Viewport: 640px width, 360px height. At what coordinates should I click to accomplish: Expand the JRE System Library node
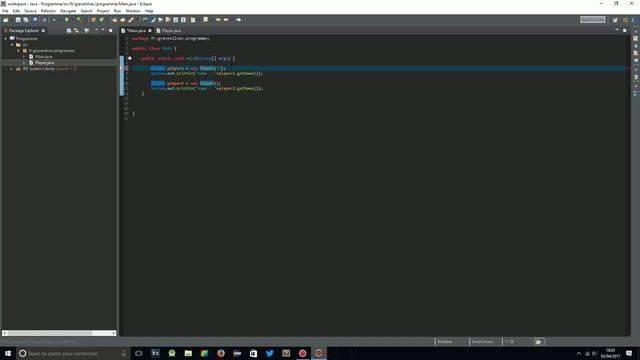tap(11, 69)
